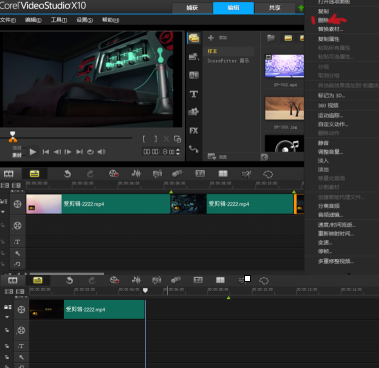Viewport: 379px width, 368px height.
Task: Collapse library panel with small arrow
Action: point(264,157)
